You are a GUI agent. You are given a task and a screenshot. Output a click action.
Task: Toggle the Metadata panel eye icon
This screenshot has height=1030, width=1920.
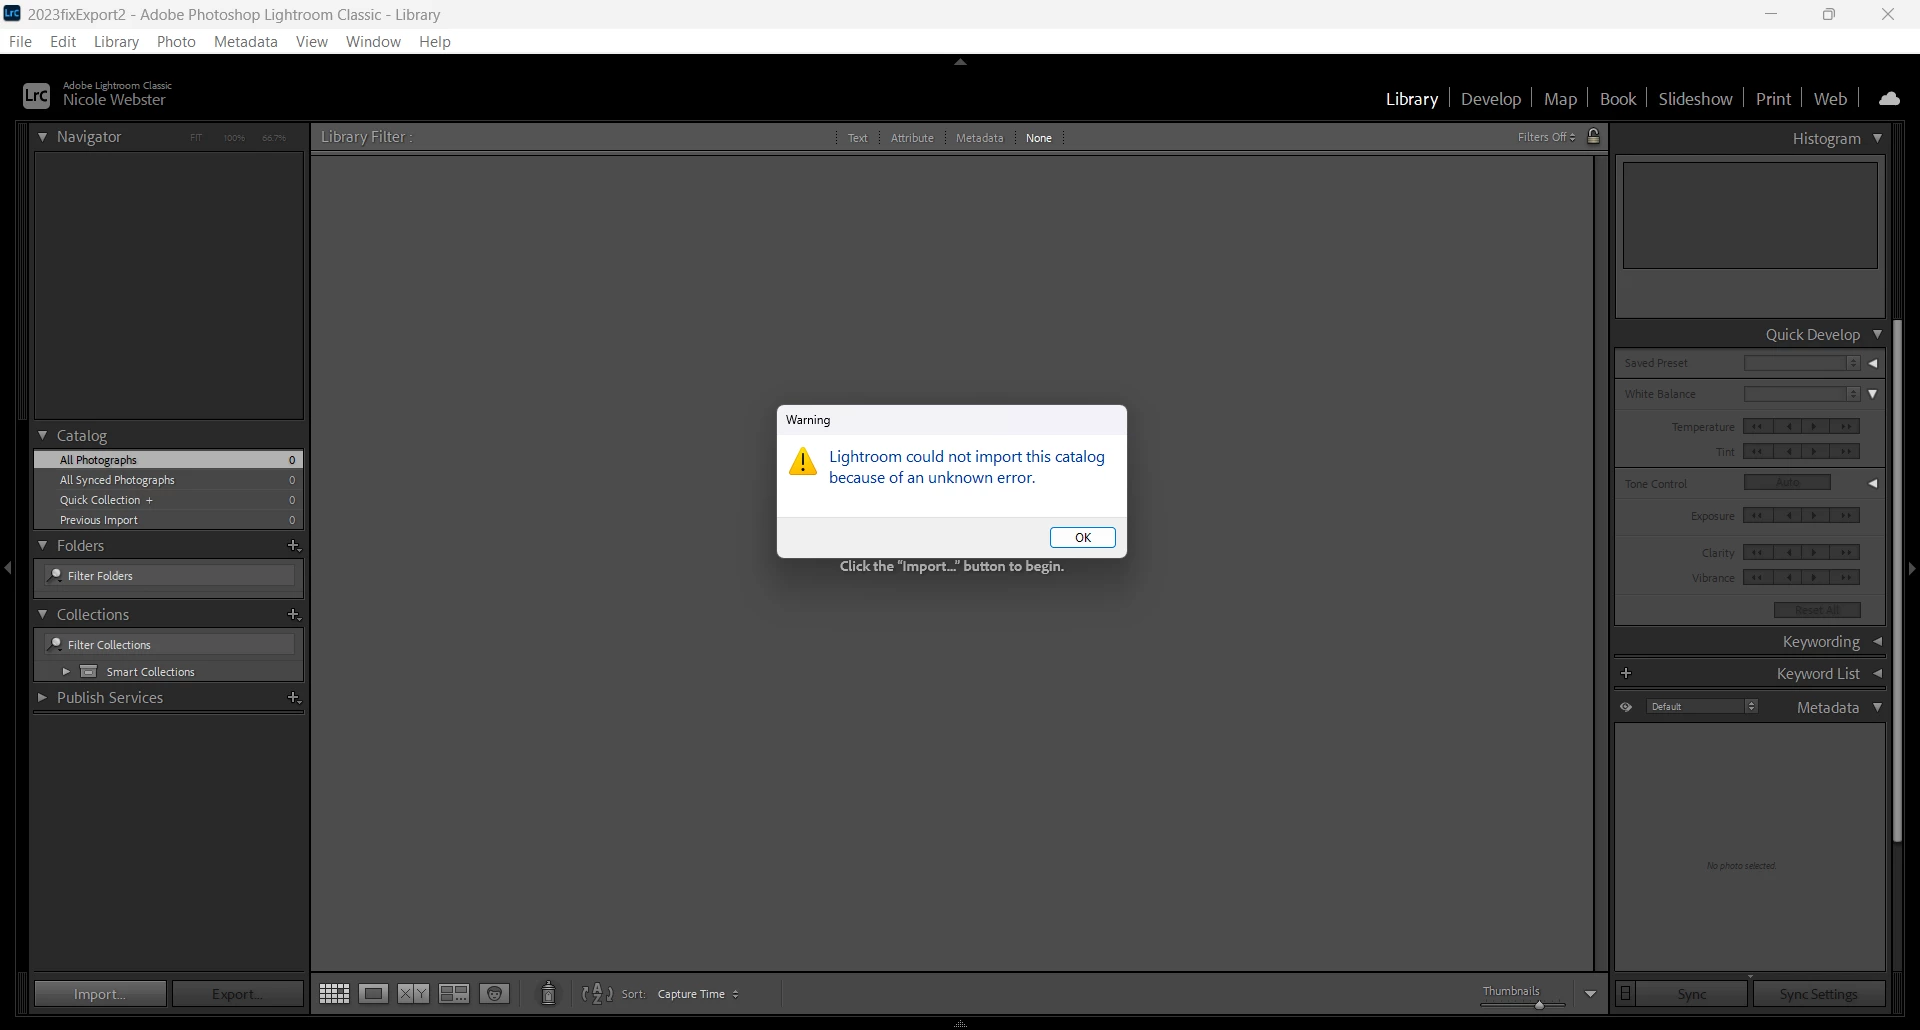1626,708
